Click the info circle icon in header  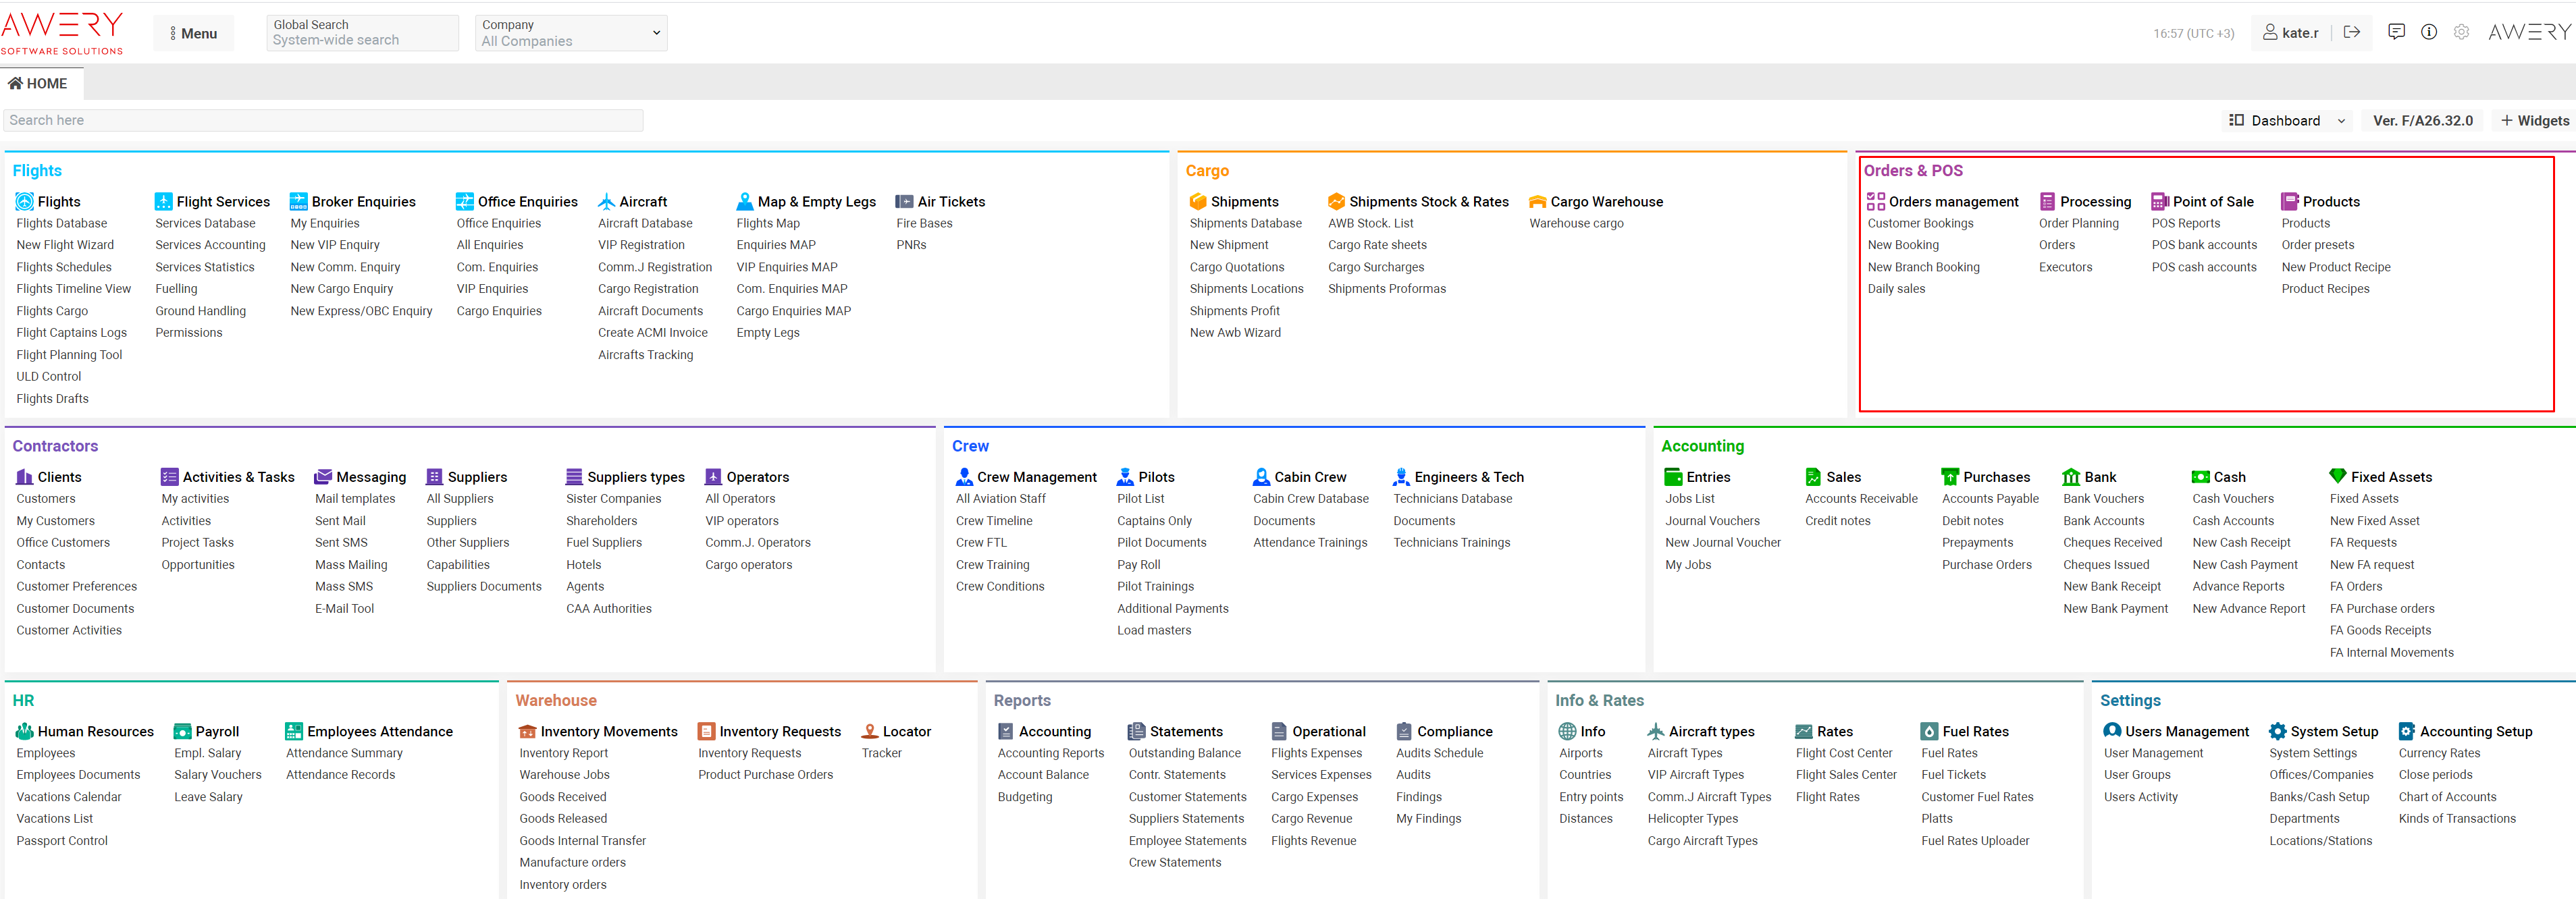pyautogui.click(x=2428, y=32)
